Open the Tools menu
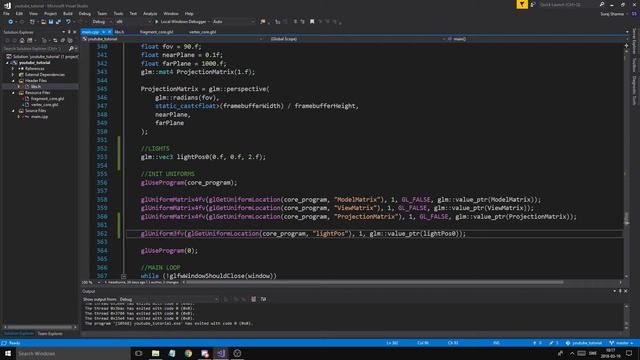This screenshot has height=360, width=640. [x=118, y=13]
